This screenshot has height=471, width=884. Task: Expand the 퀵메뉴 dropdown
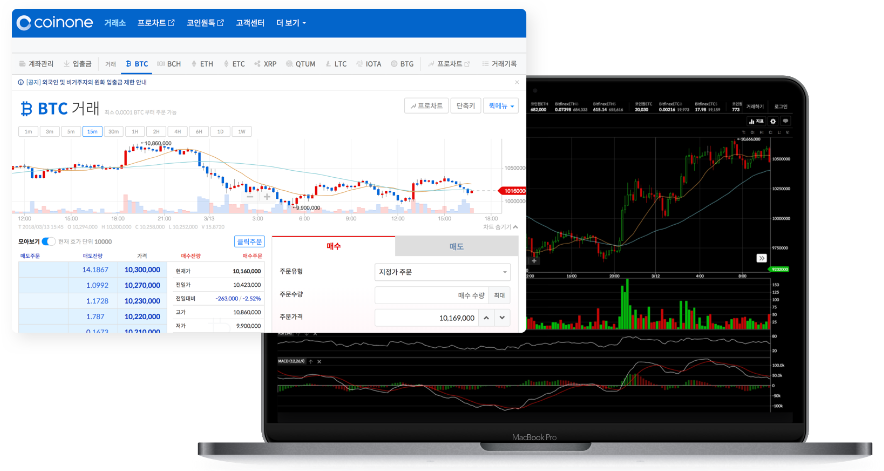(x=501, y=105)
